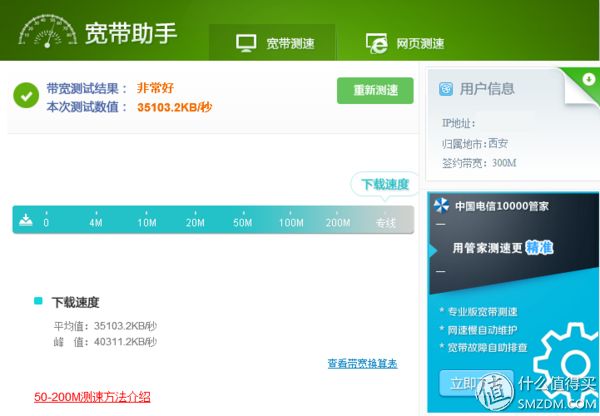Switch to the 网页测速 tab
Image resolution: width=600 pixels, height=416 pixels.
(x=405, y=43)
